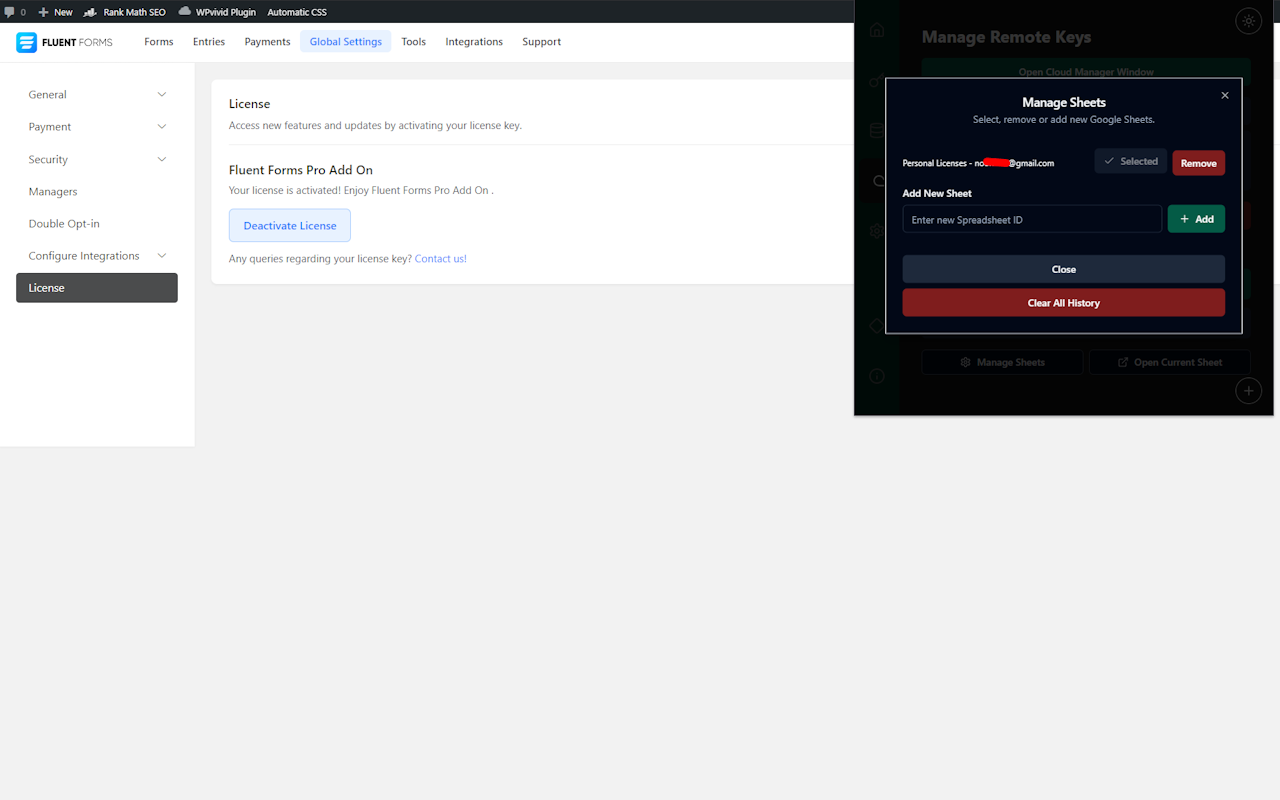
Task: Go to the Forms tab
Action: point(159,42)
